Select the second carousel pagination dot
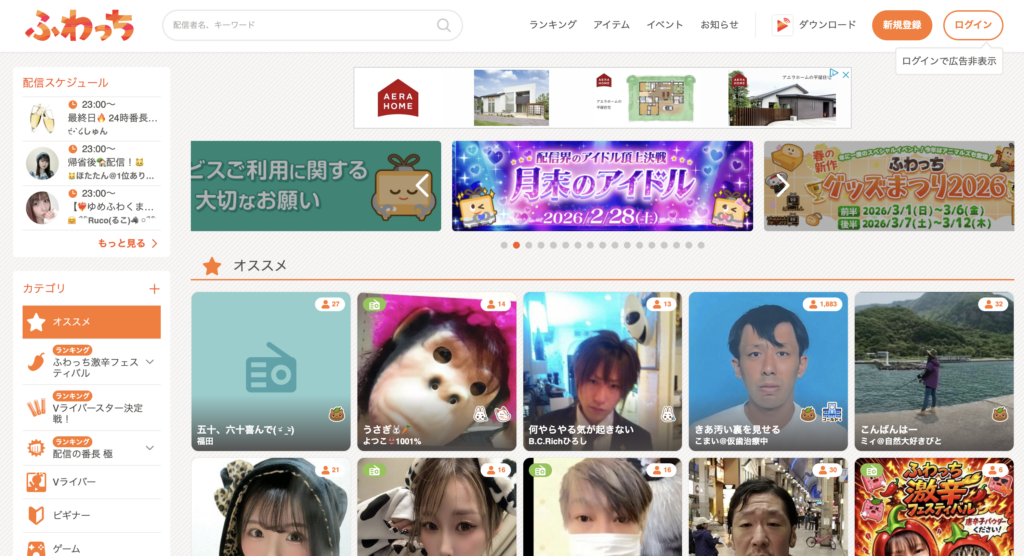Image resolution: width=1024 pixels, height=556 pixels. pos(516,245)
